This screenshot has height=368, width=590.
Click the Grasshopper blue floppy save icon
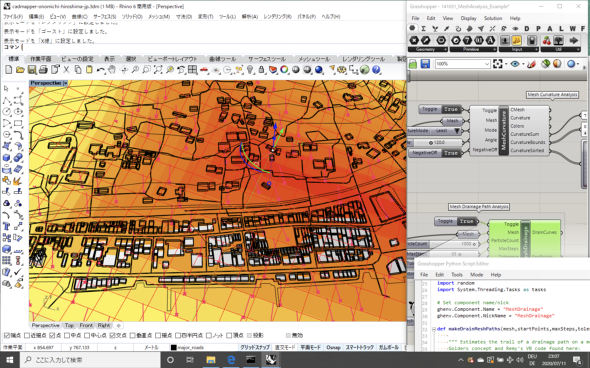click(425, 64)
